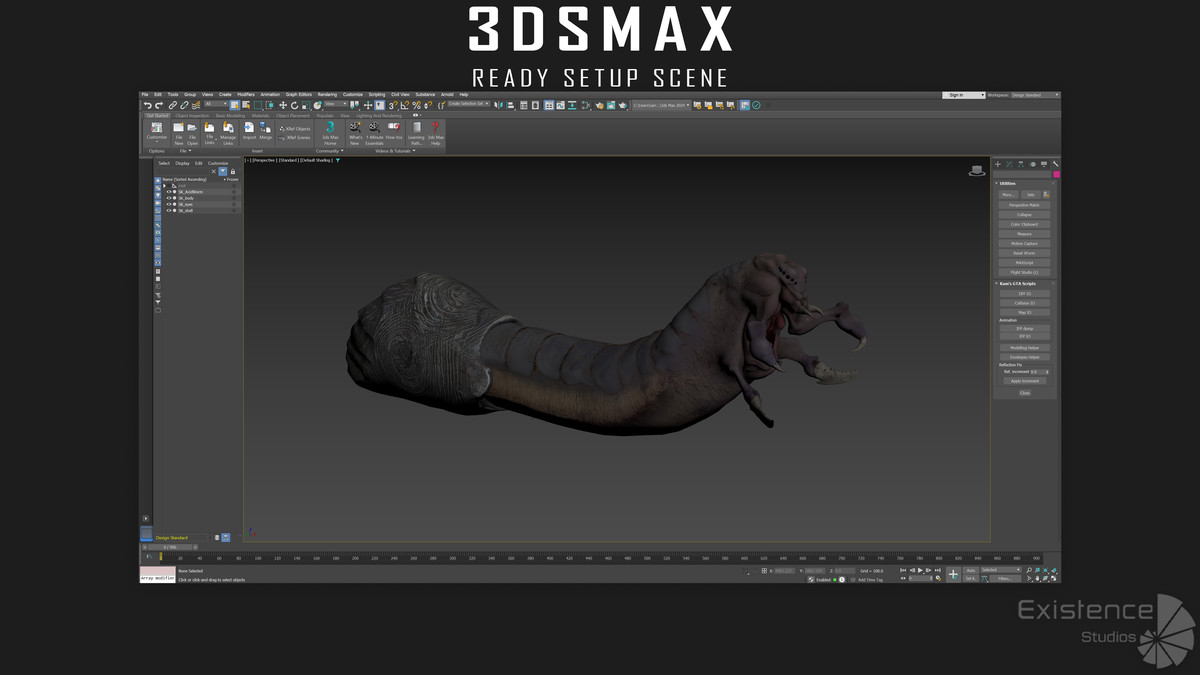Click the Apply Increment button

tap(1024, 381)
